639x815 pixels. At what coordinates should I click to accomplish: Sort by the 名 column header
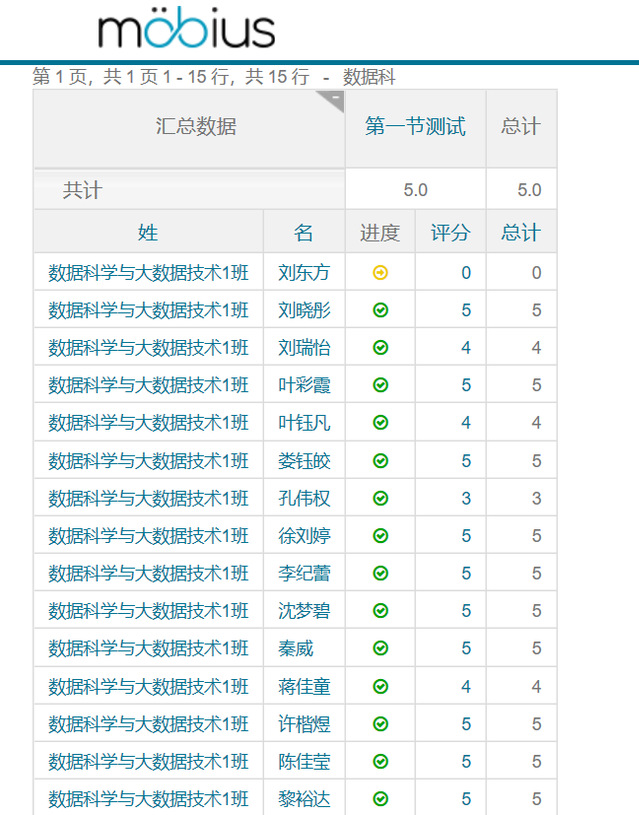coord(304,233)
